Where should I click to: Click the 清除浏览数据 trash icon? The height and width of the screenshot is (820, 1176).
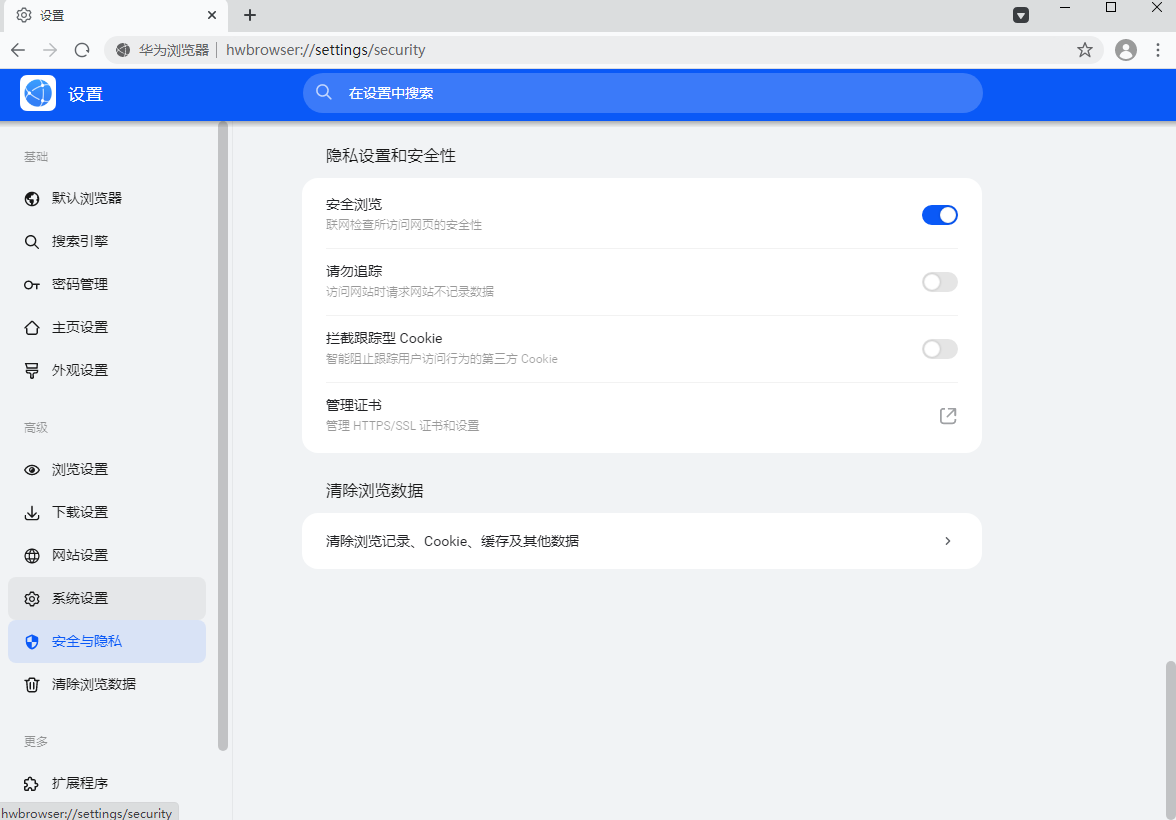click(31, 684)
